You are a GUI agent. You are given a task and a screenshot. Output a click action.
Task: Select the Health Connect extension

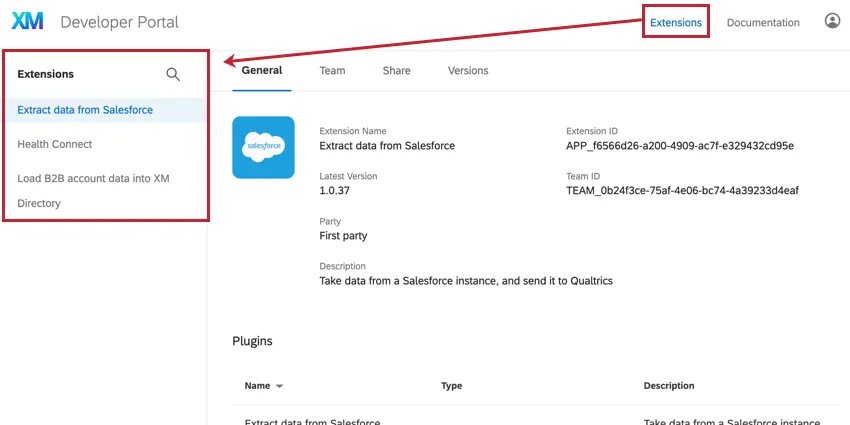(x=55, y=144)
